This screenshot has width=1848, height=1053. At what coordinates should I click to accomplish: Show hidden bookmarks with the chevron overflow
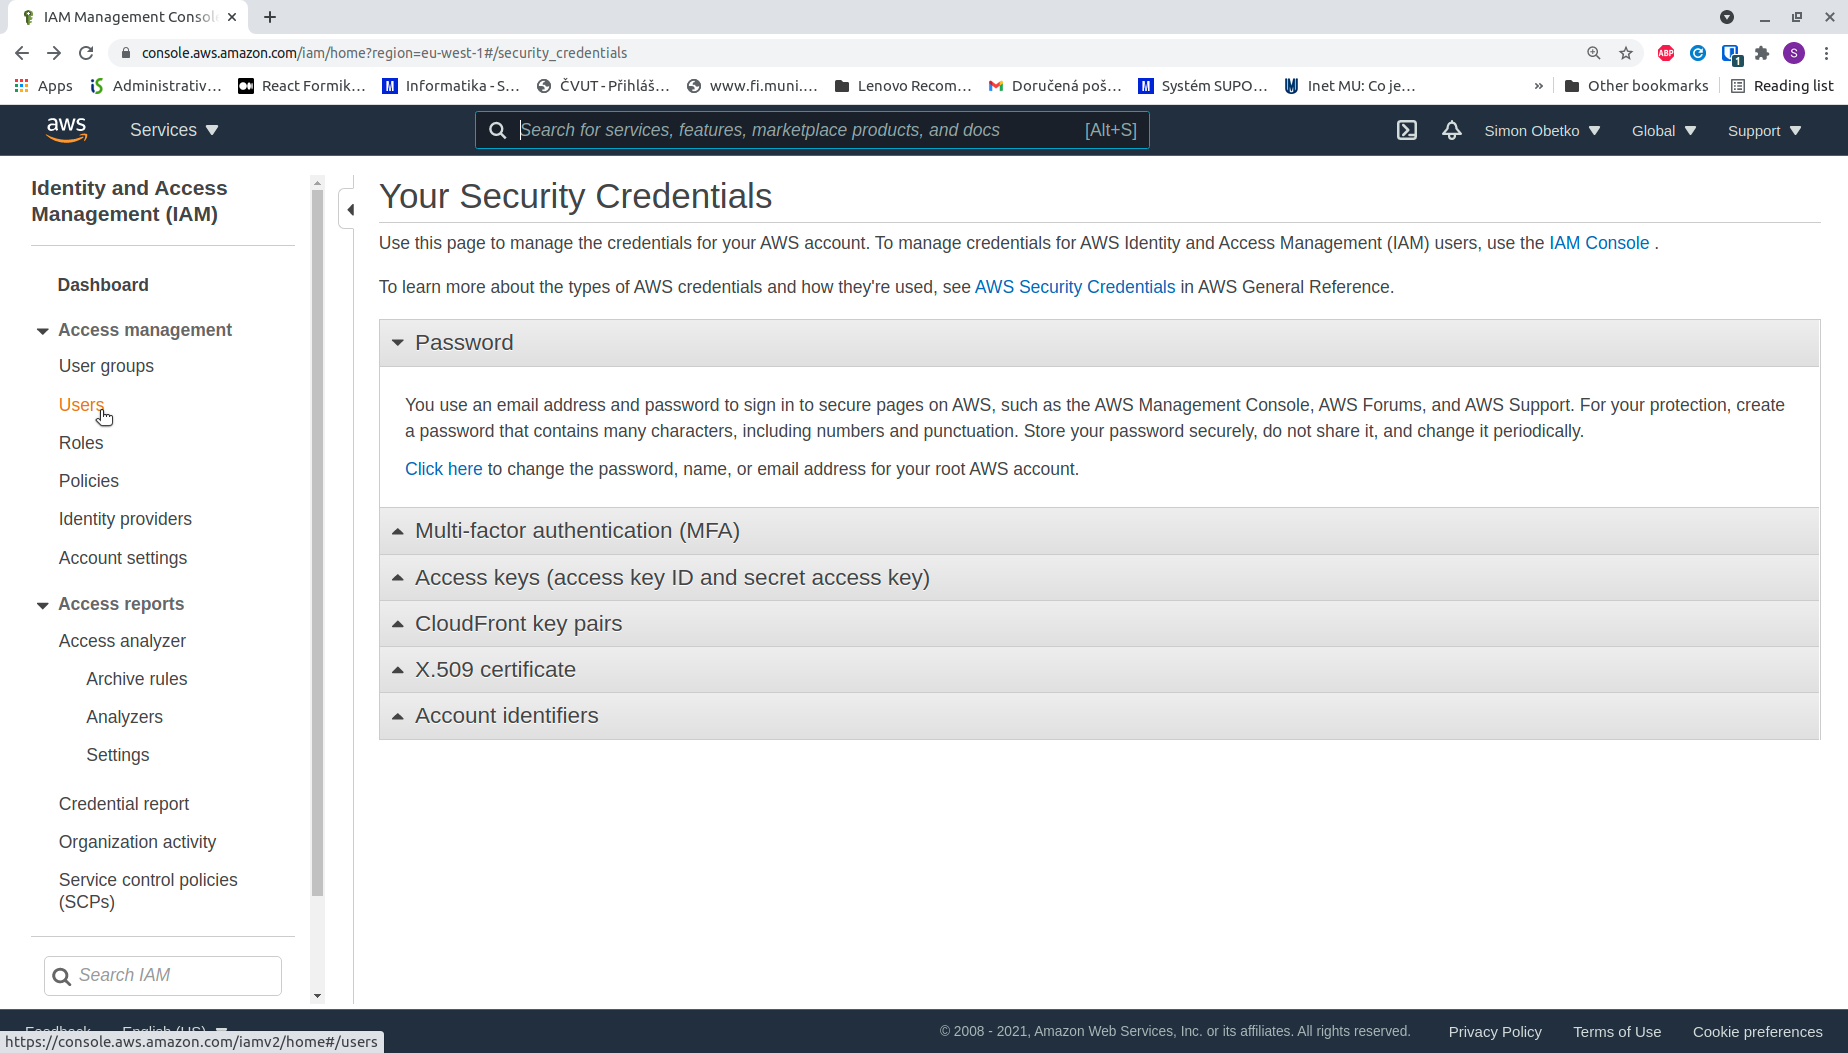1538,86
